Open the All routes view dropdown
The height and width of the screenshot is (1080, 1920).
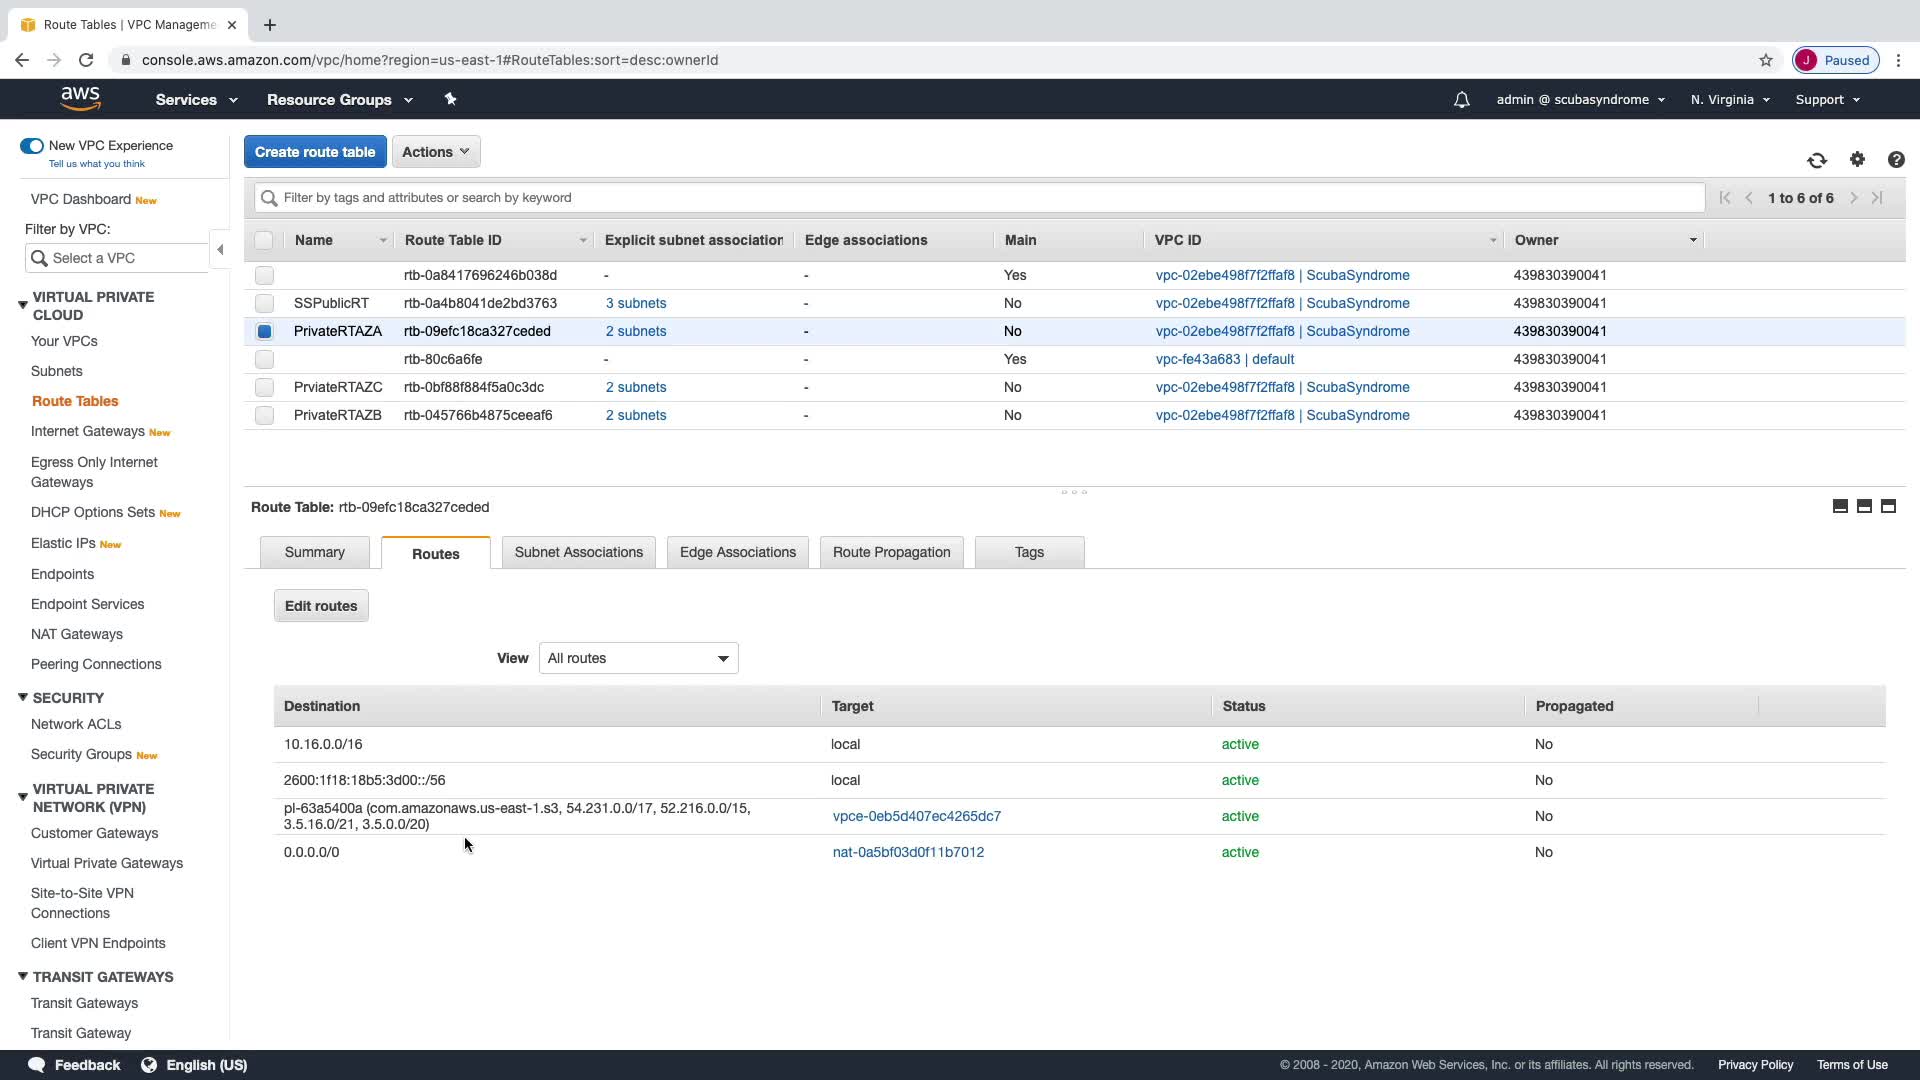pyautogui.click(x=638, y=658)
